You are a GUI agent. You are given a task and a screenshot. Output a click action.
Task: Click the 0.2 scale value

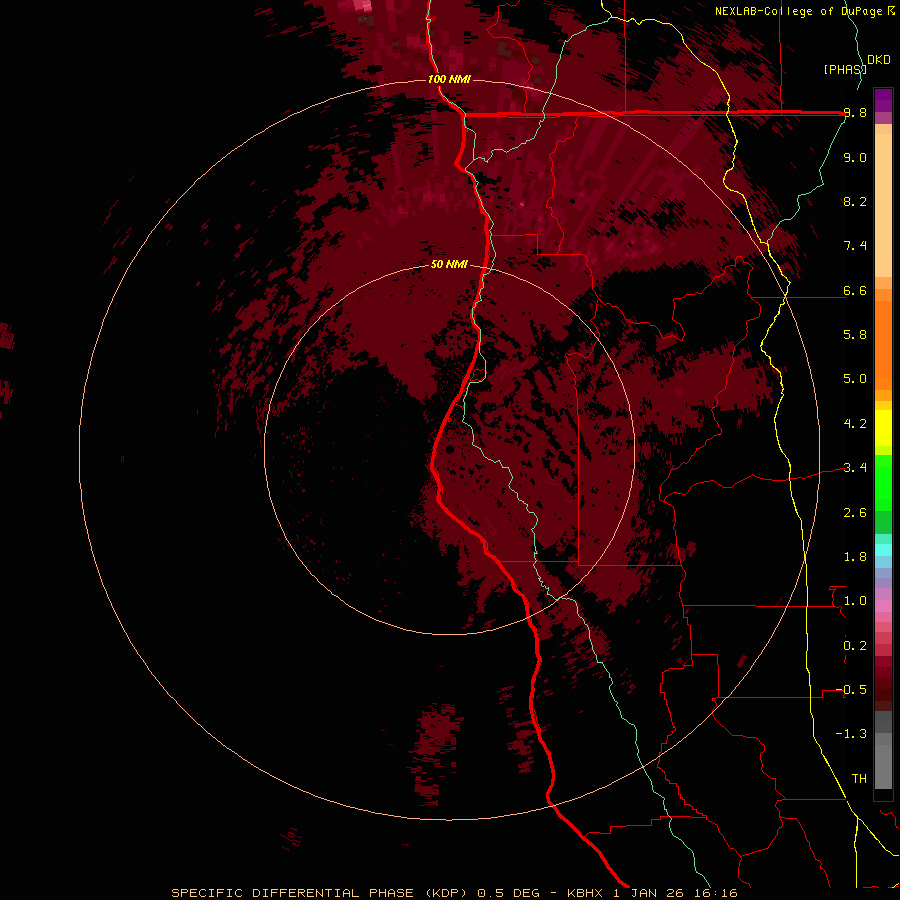[x=855, y=646]
